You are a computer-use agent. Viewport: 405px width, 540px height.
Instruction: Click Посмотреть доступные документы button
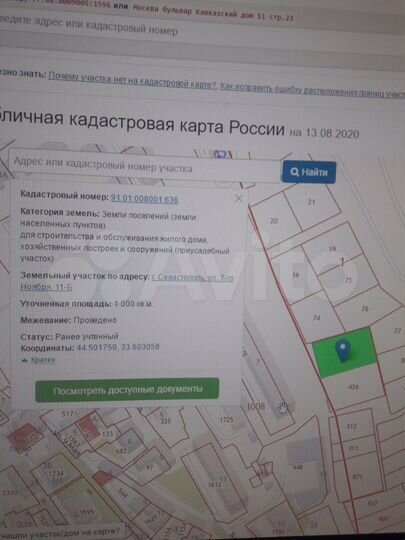[x=127, y=390]
